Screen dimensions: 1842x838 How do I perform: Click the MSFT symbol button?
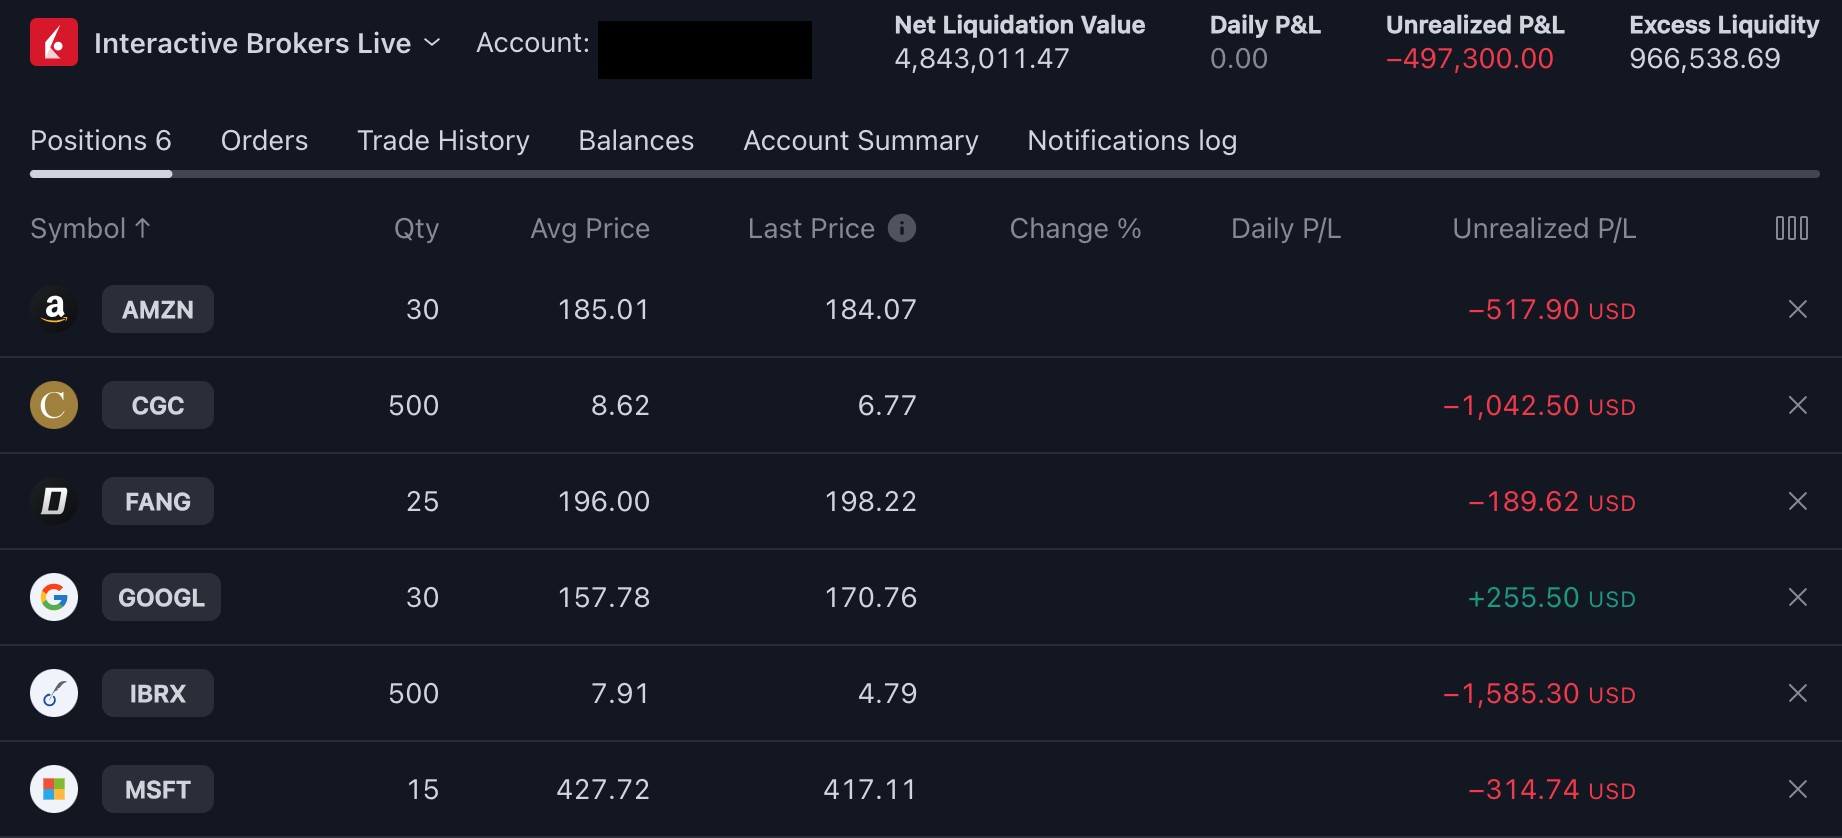coord(158,789)
